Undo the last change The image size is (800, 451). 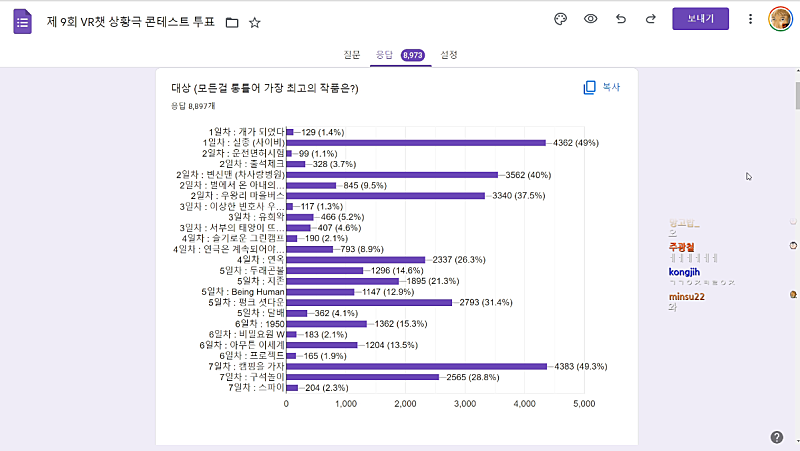(620, 19)
